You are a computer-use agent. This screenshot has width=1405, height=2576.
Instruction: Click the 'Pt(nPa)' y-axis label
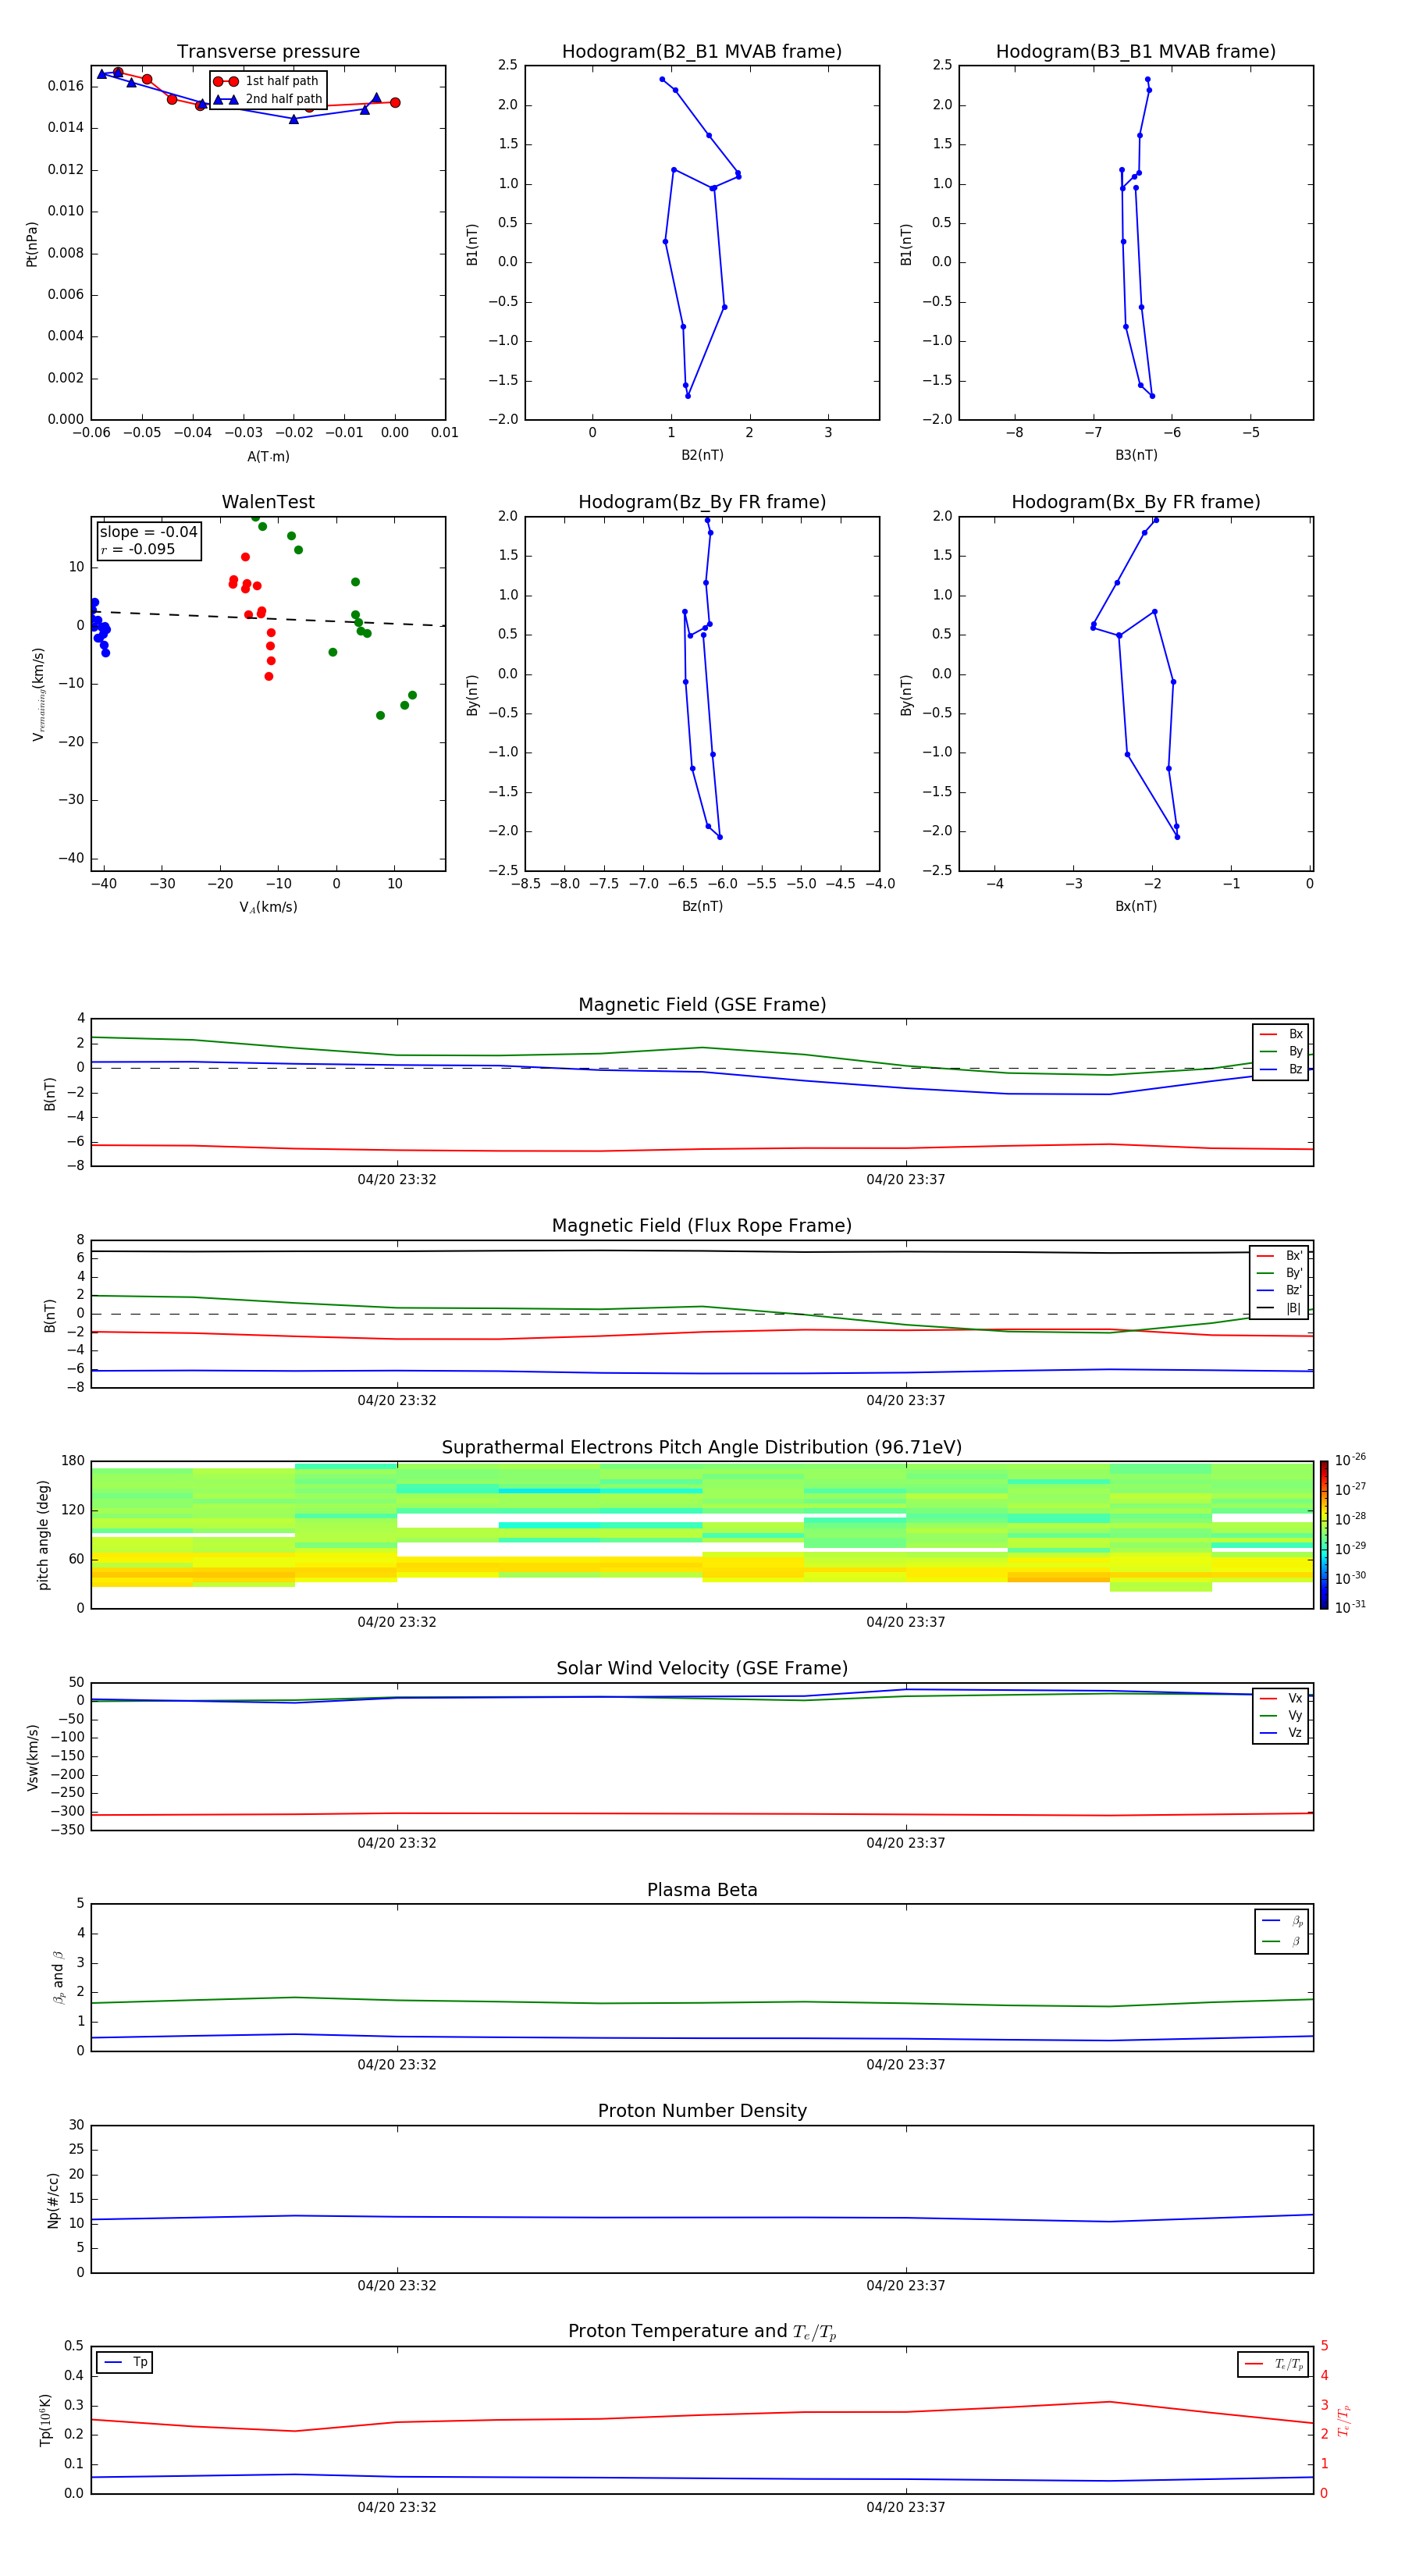coord(32,244)
